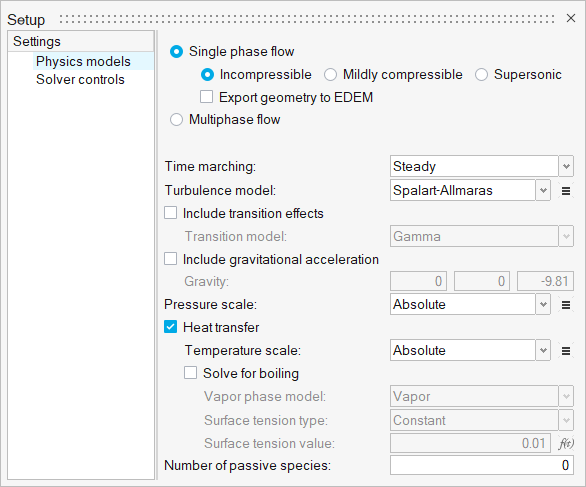
Task: Close the Setup panel
Action: pos(571,18)
